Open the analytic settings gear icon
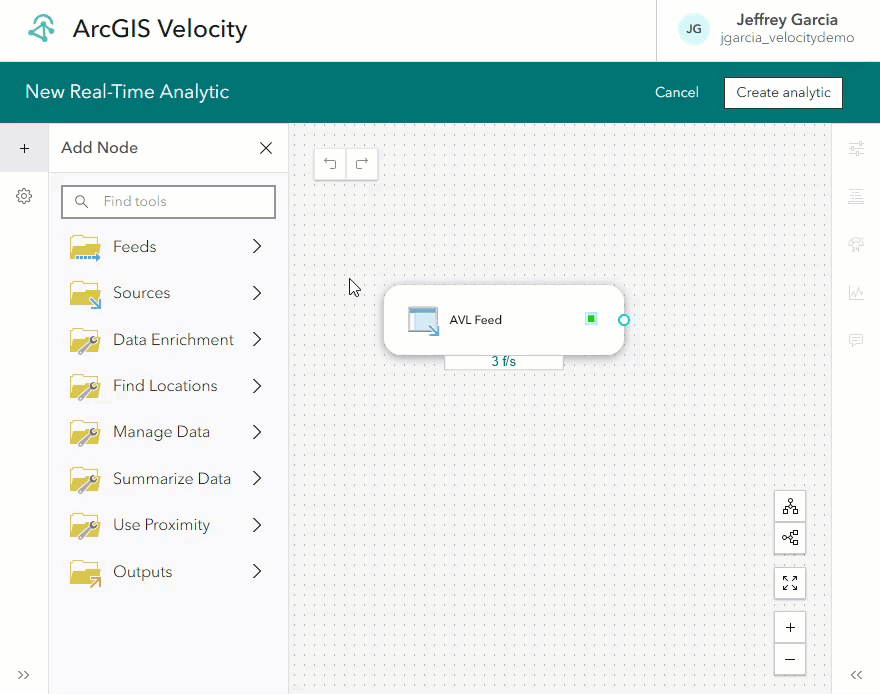 (x=24, y=196)
